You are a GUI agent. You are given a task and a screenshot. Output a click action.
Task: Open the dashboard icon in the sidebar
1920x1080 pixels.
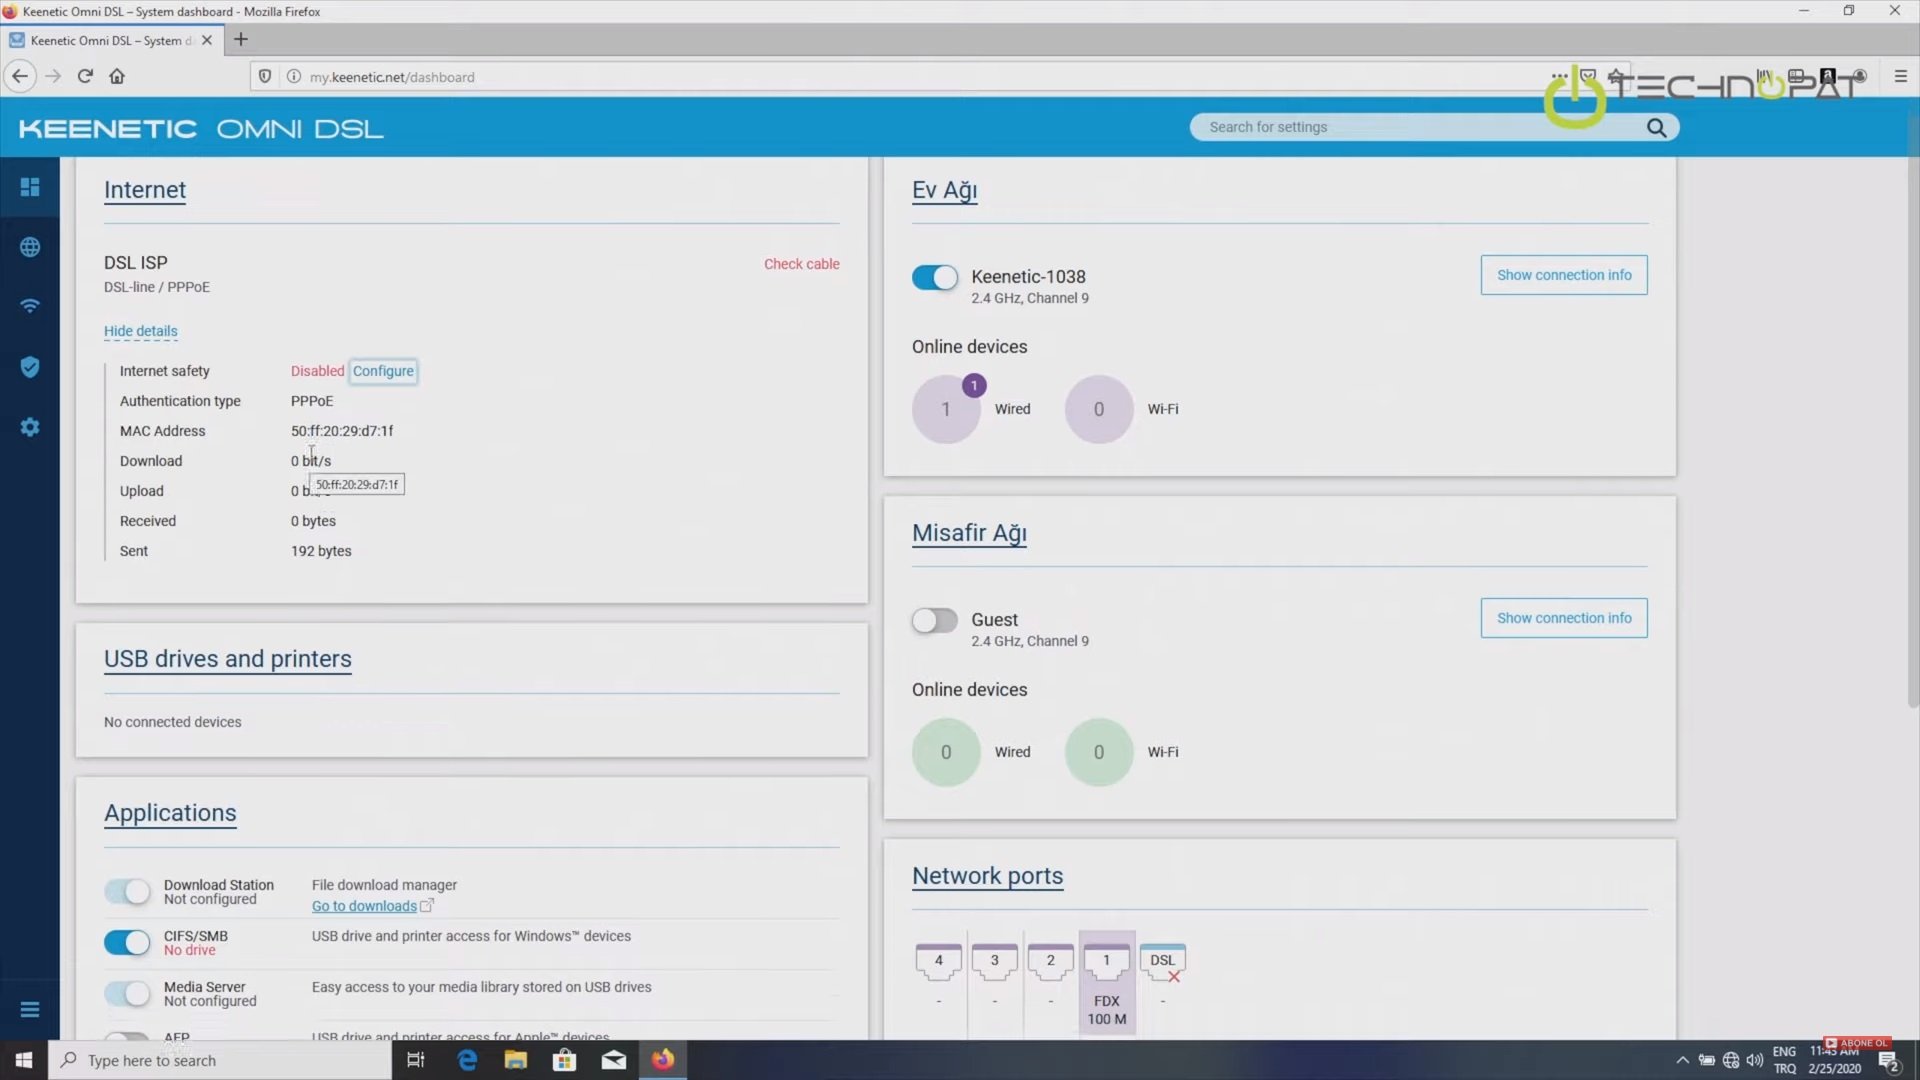point(30,187)
